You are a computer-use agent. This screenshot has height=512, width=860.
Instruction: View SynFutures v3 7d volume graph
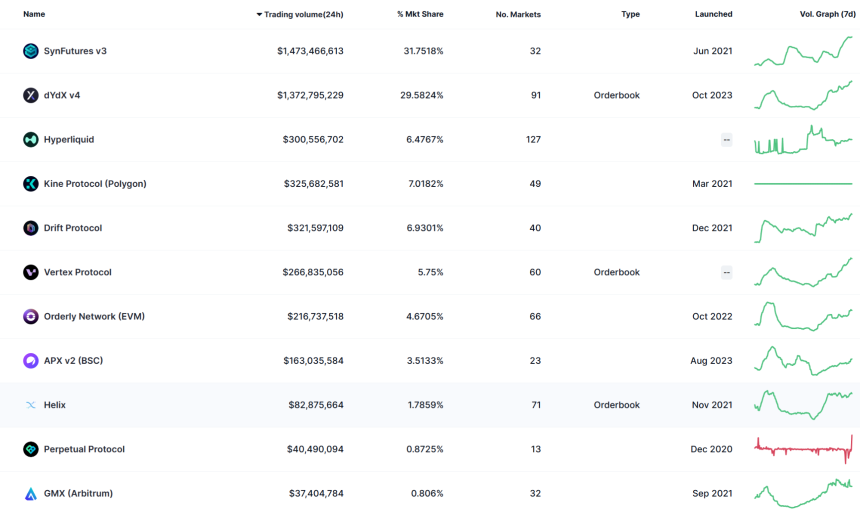(803, 51)
